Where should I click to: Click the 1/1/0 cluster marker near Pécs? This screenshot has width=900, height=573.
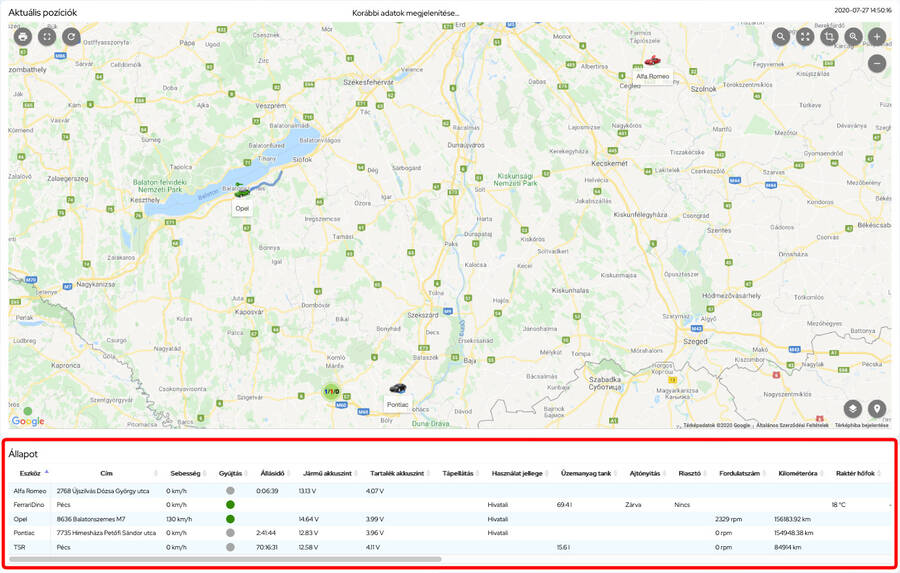coord(331,392)
